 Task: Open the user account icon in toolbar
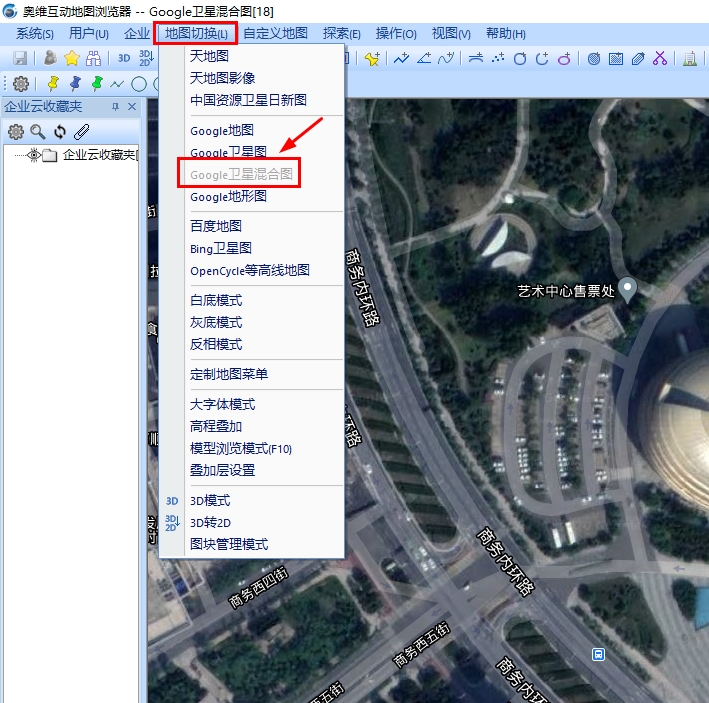[x=50, y=58]
